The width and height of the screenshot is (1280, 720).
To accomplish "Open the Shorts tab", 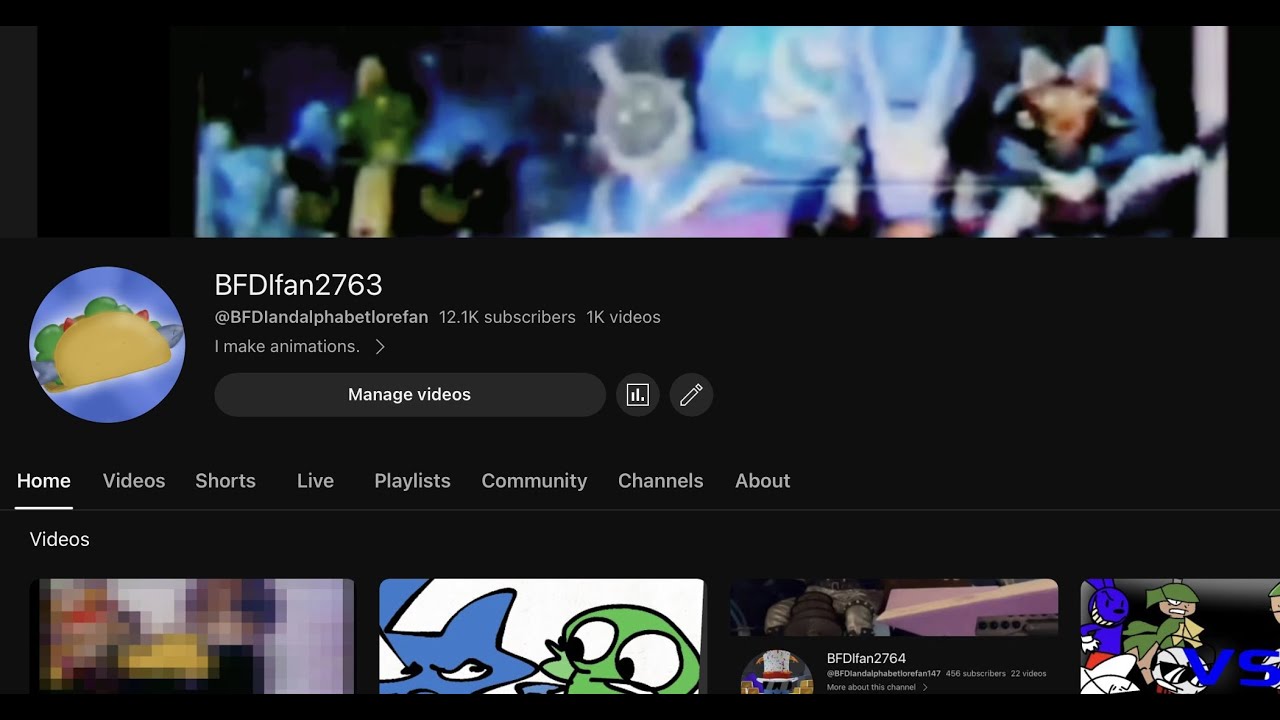I will tap(226, 481).
